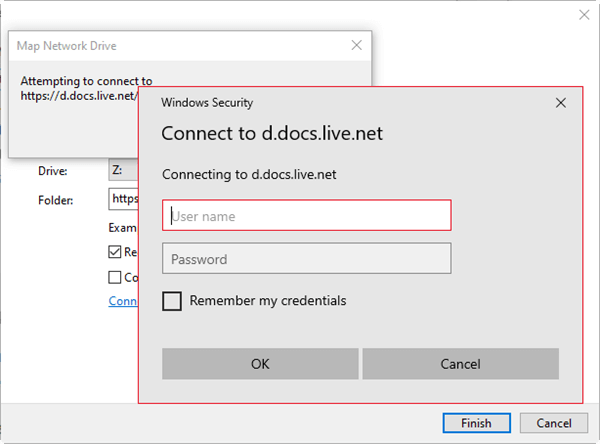Close the background Map Network Drive wizard

click(584, 14)
